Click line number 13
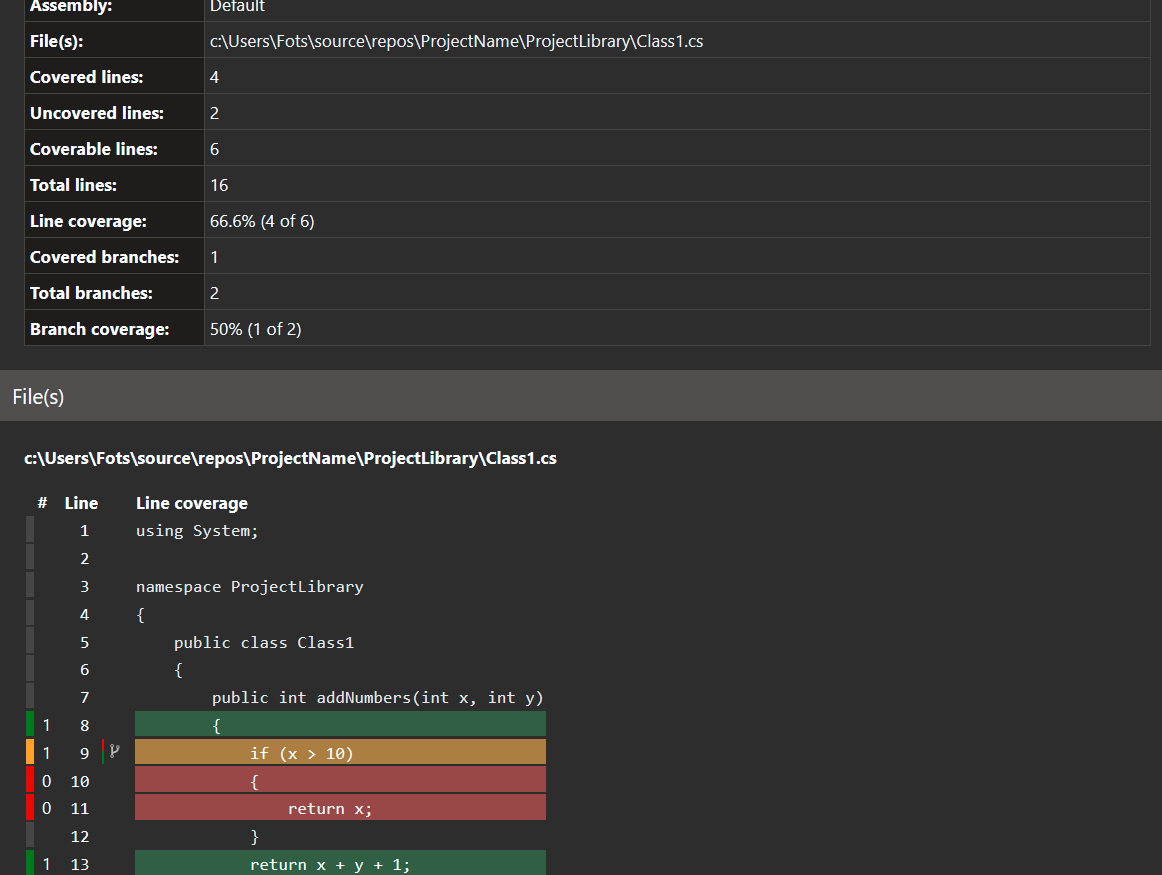 (79, 865)
